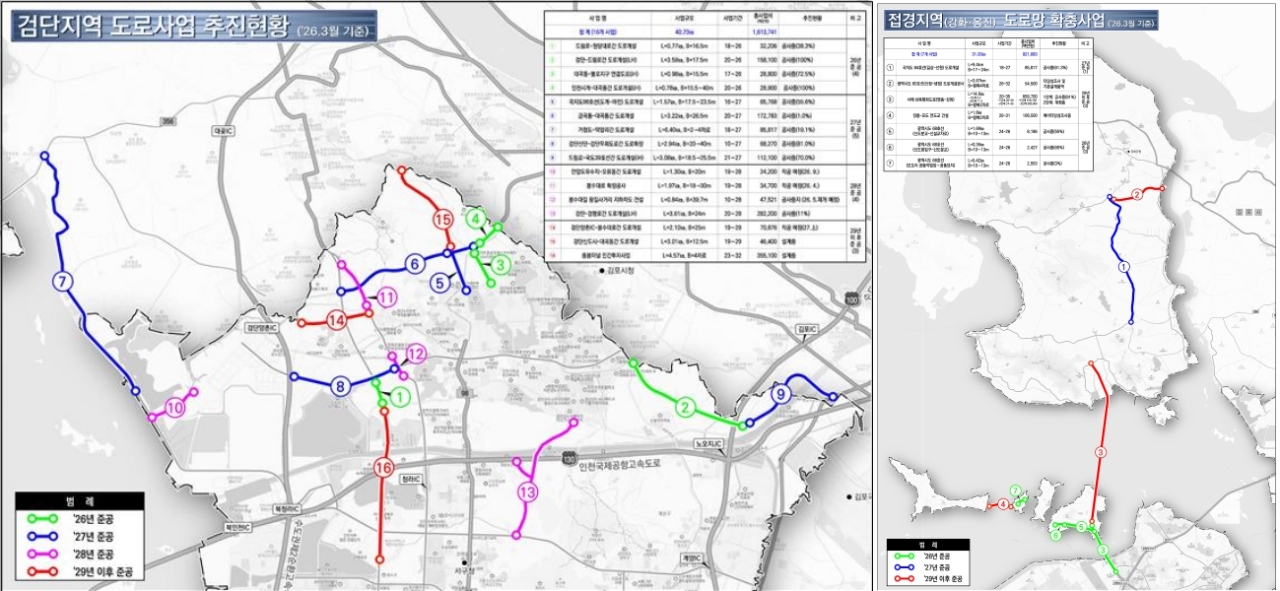Click 사업명 column header in Geomdan table
This screenshot has height=591, width=1280.
[596, 18]
